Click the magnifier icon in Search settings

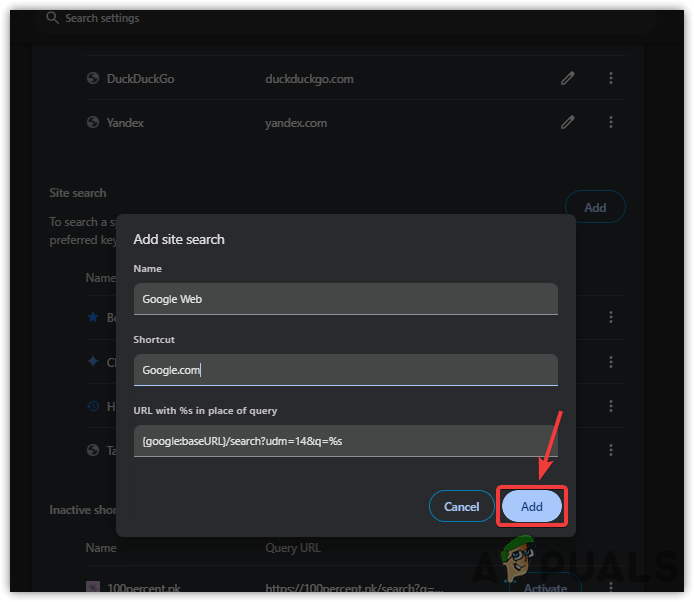[52, 18]
